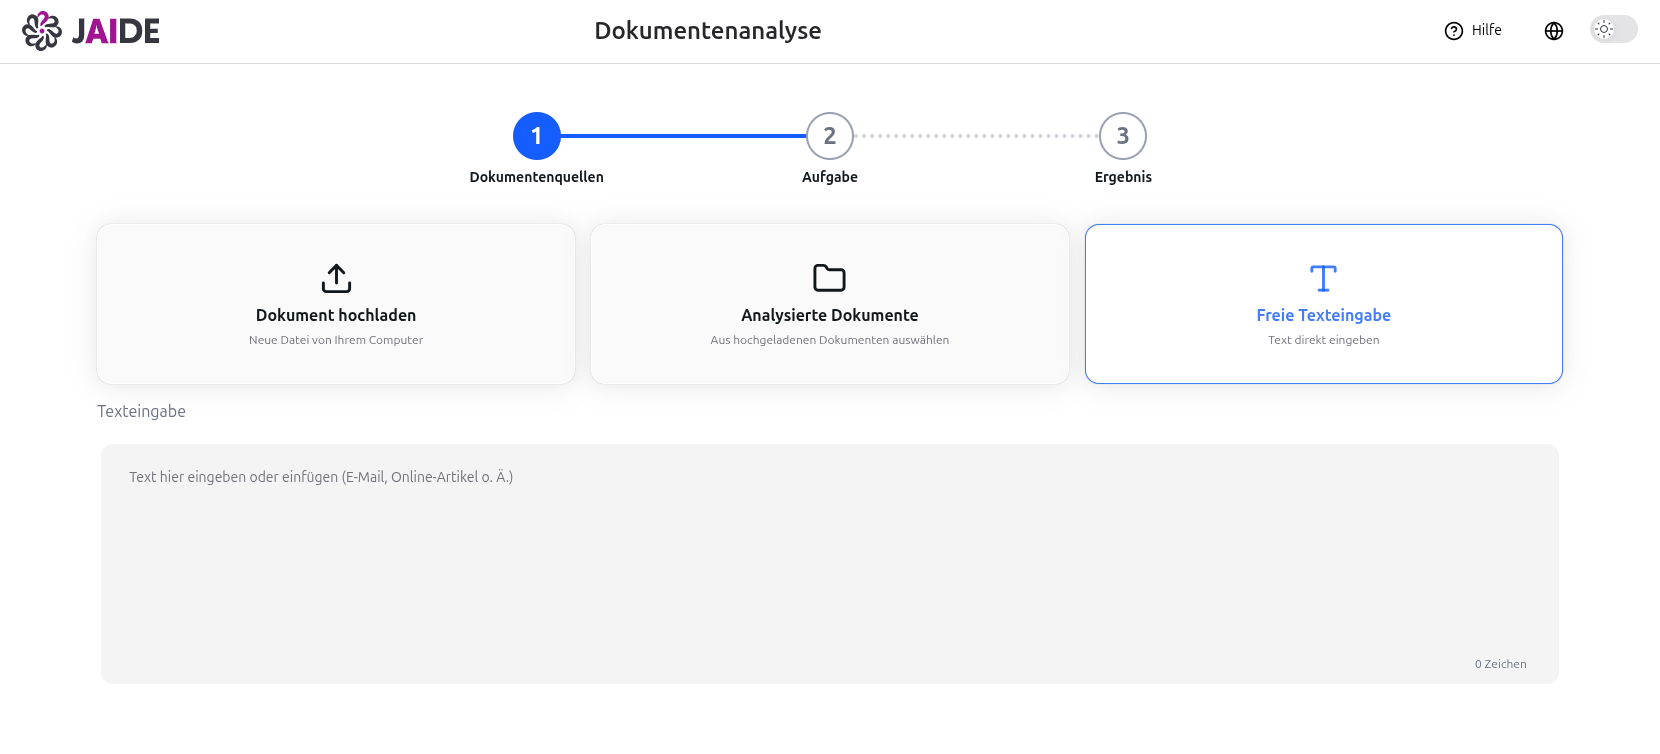The width and height of the screenshot is (1660, 754).
Task: Open the Hilfe help link
Action: click(x=1473, y=30)
